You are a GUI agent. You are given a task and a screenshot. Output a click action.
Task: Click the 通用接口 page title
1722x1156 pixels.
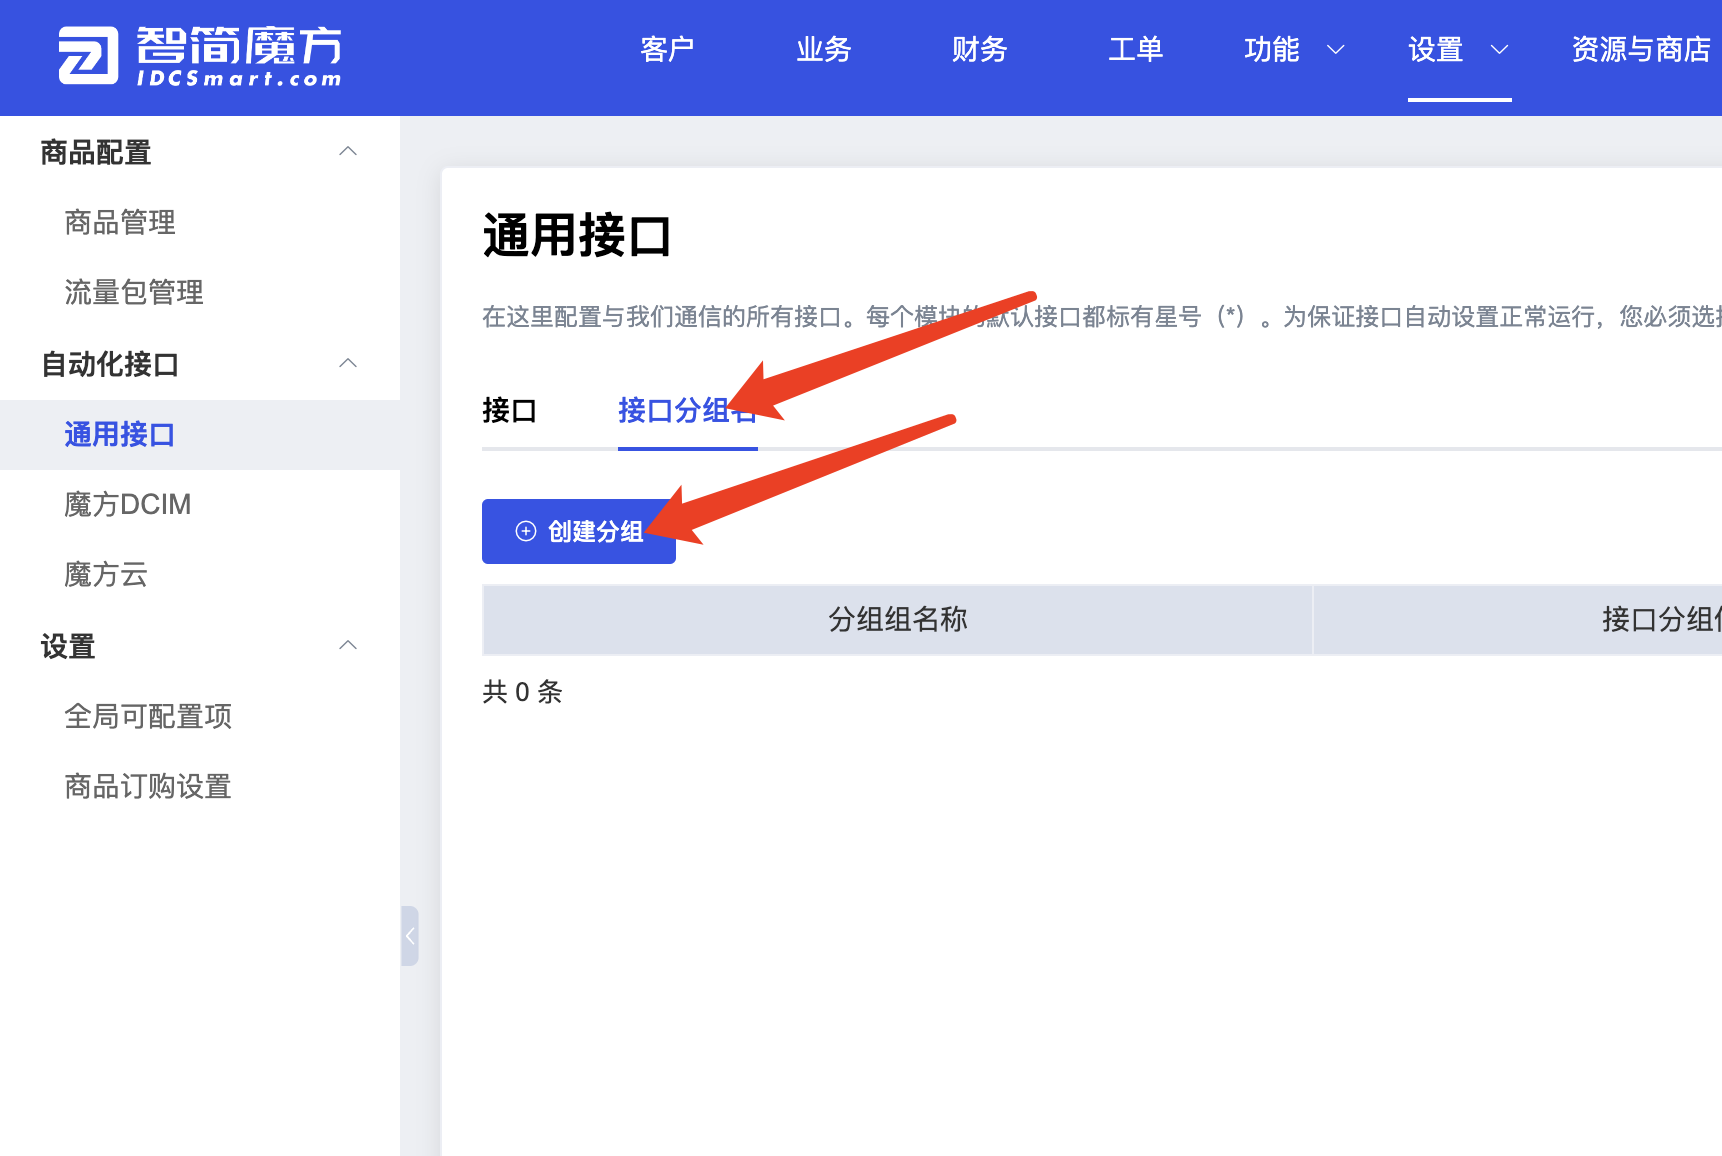click(x=577, y=236)
